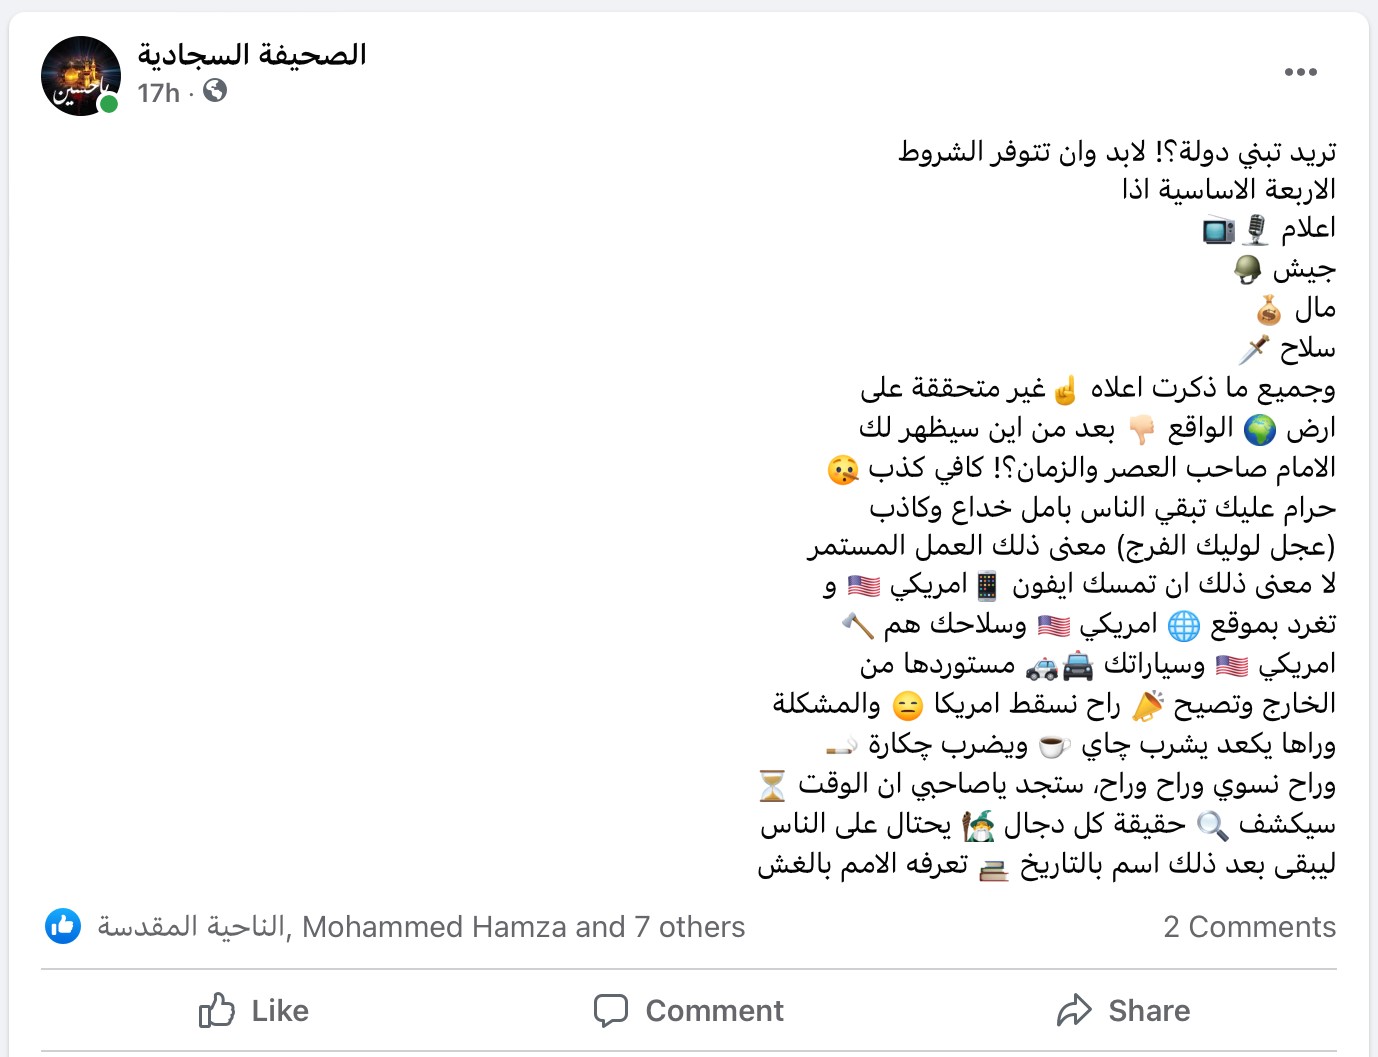Image resolution: width=1378 pixels, height=1057 pixels.
Task: Click the page profile picture
Action: [81, 76]
